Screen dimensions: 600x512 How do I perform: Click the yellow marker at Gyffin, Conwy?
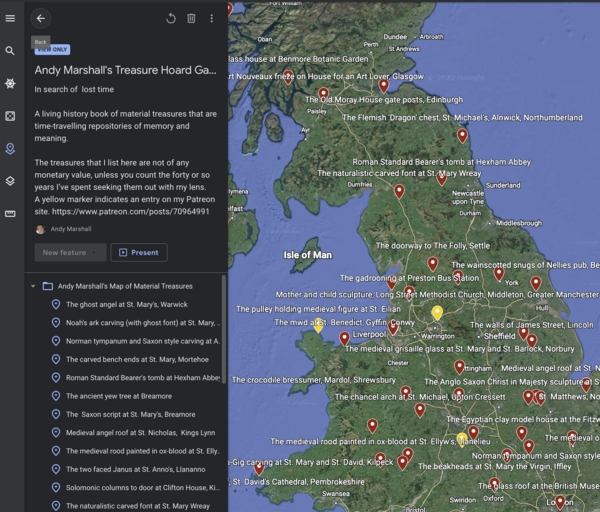318,326
